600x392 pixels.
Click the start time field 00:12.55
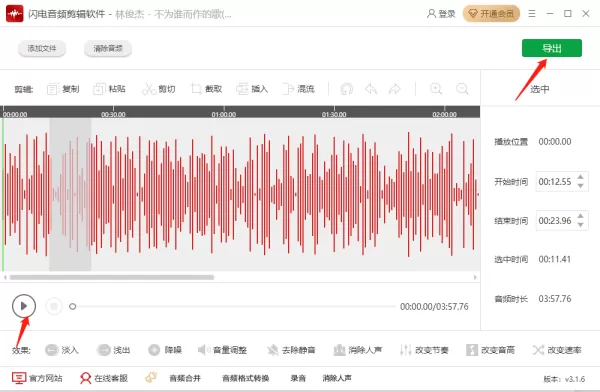tap(555, 181)
